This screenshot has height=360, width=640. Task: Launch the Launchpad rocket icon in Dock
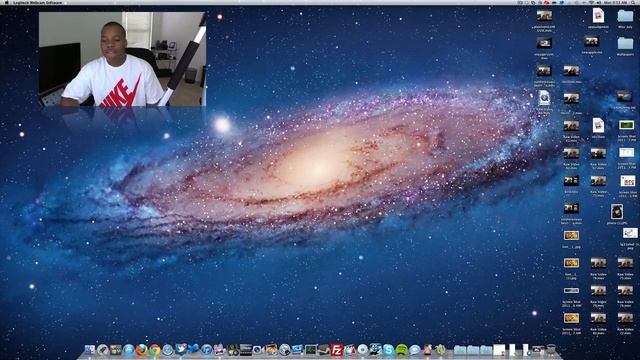[102, 350]
